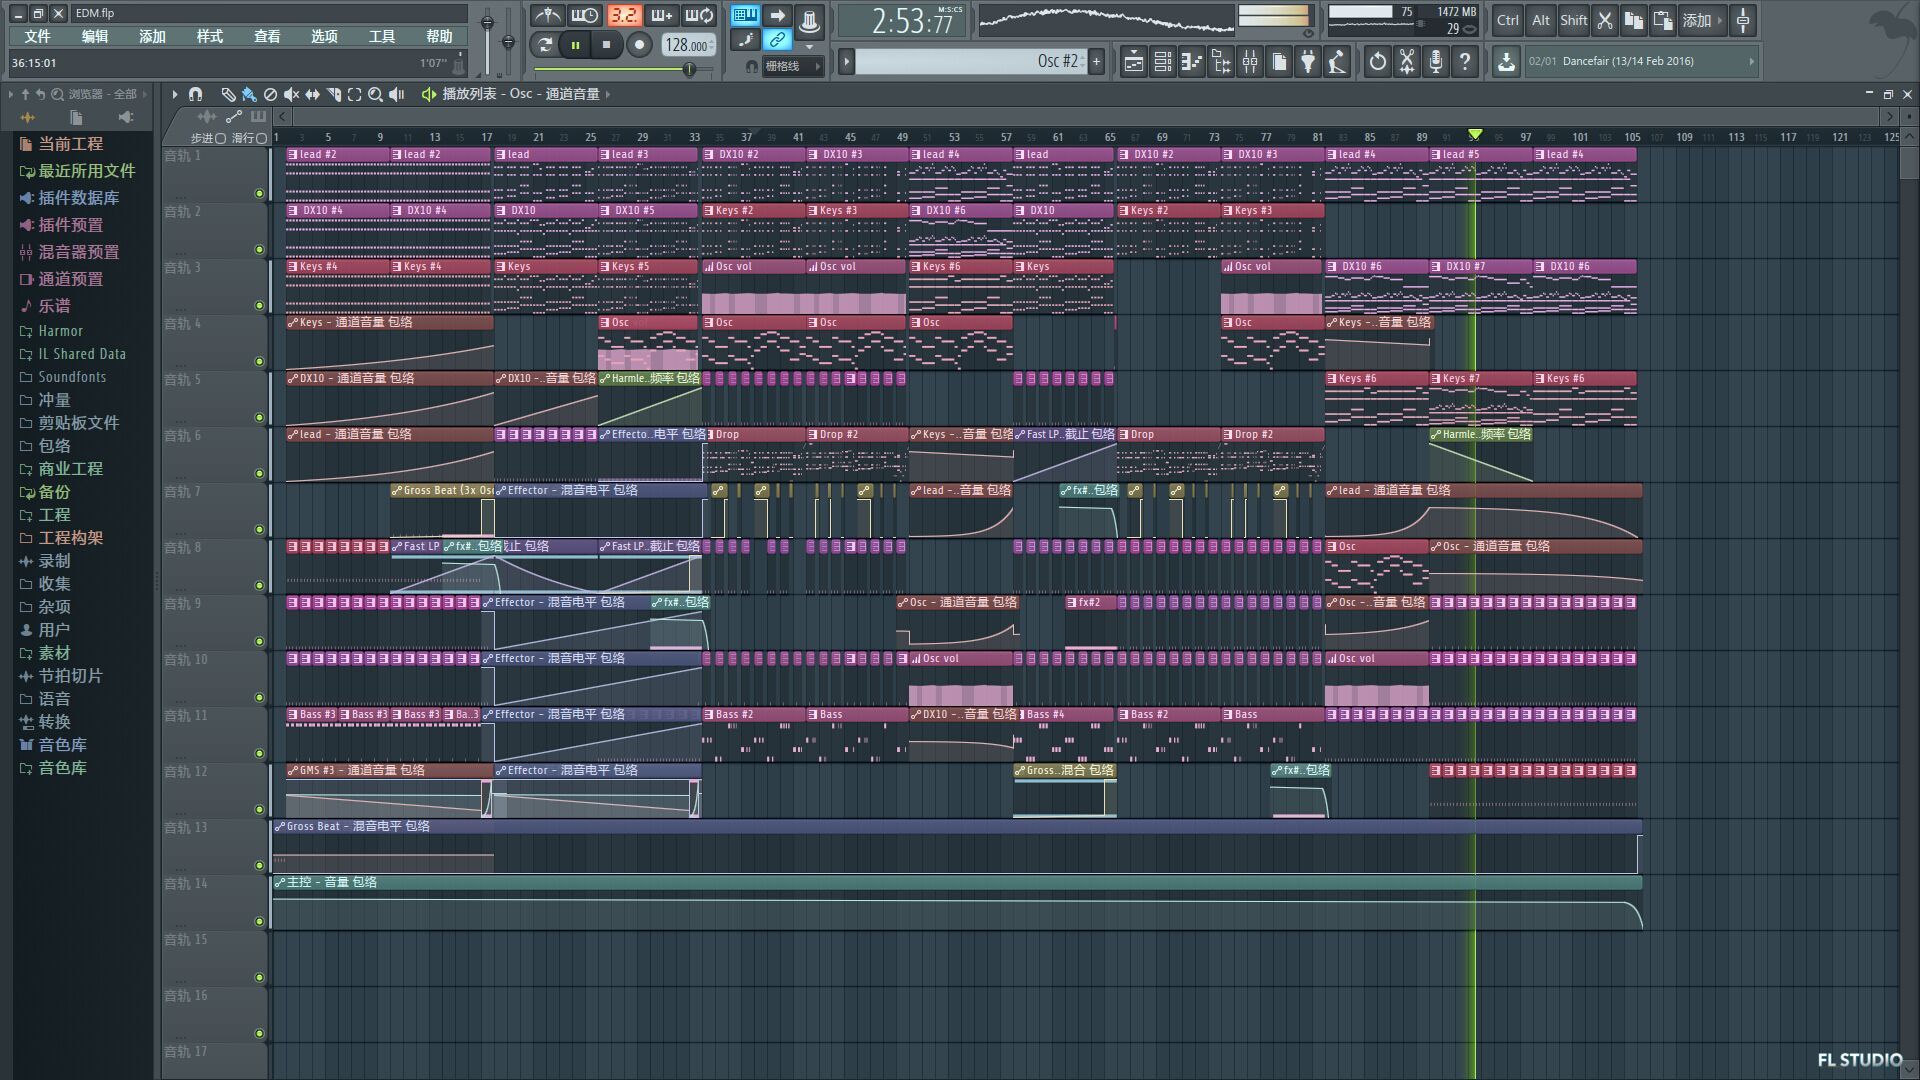Expand the 混音器预置 browser folder

pos(78,252)
